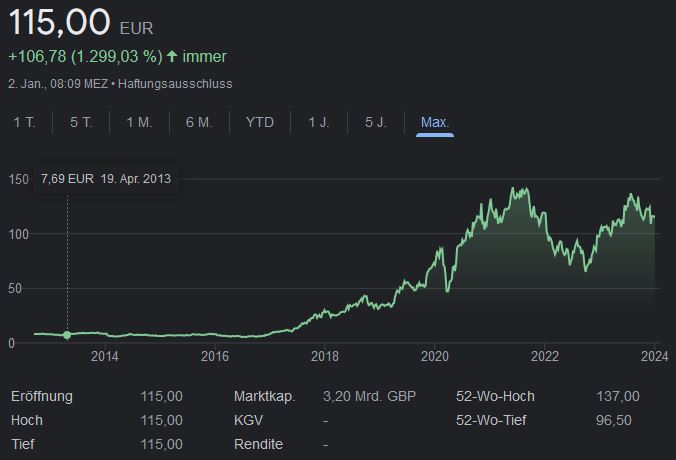Image resolution: width=676 pixels, height=460 pixels.
Task: Open the 1 J. chart range
Action: [x=319, y=122]
